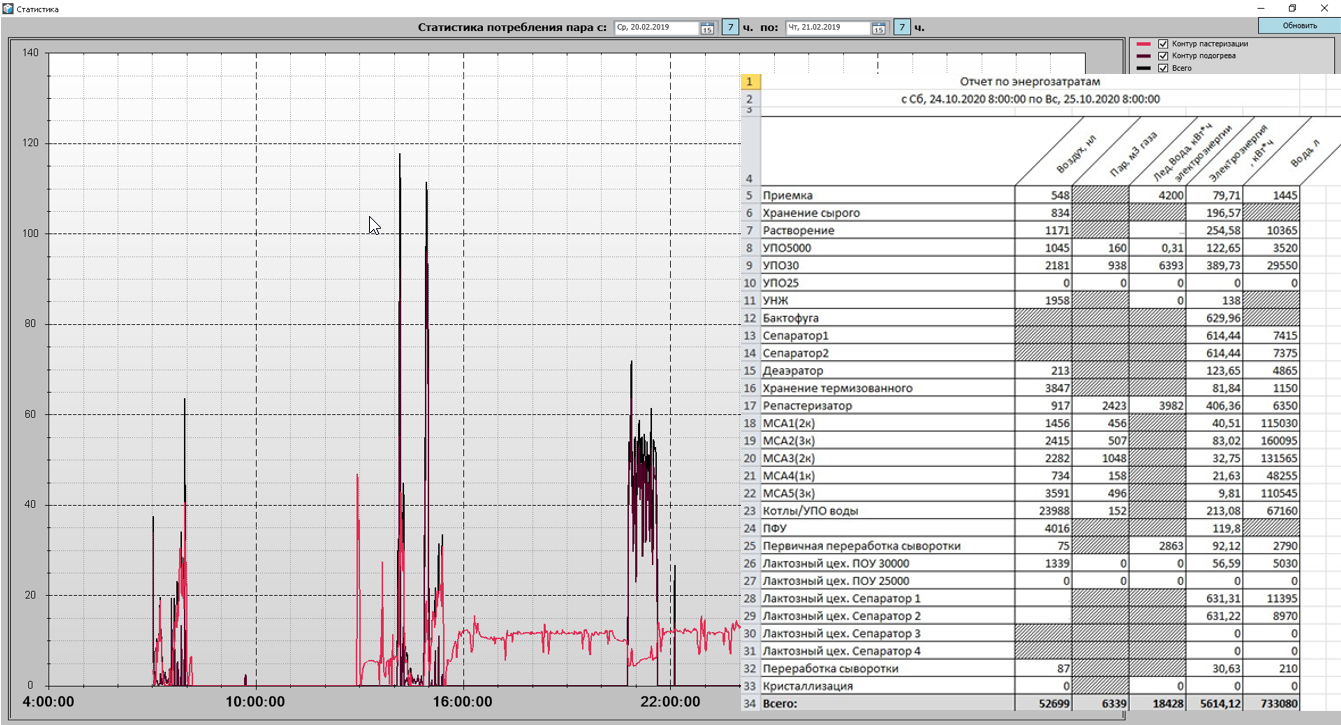The height and width of the screenshot is (725, 1341).
Task: Select row header 1 in the report
Action: tap(750, 82)
